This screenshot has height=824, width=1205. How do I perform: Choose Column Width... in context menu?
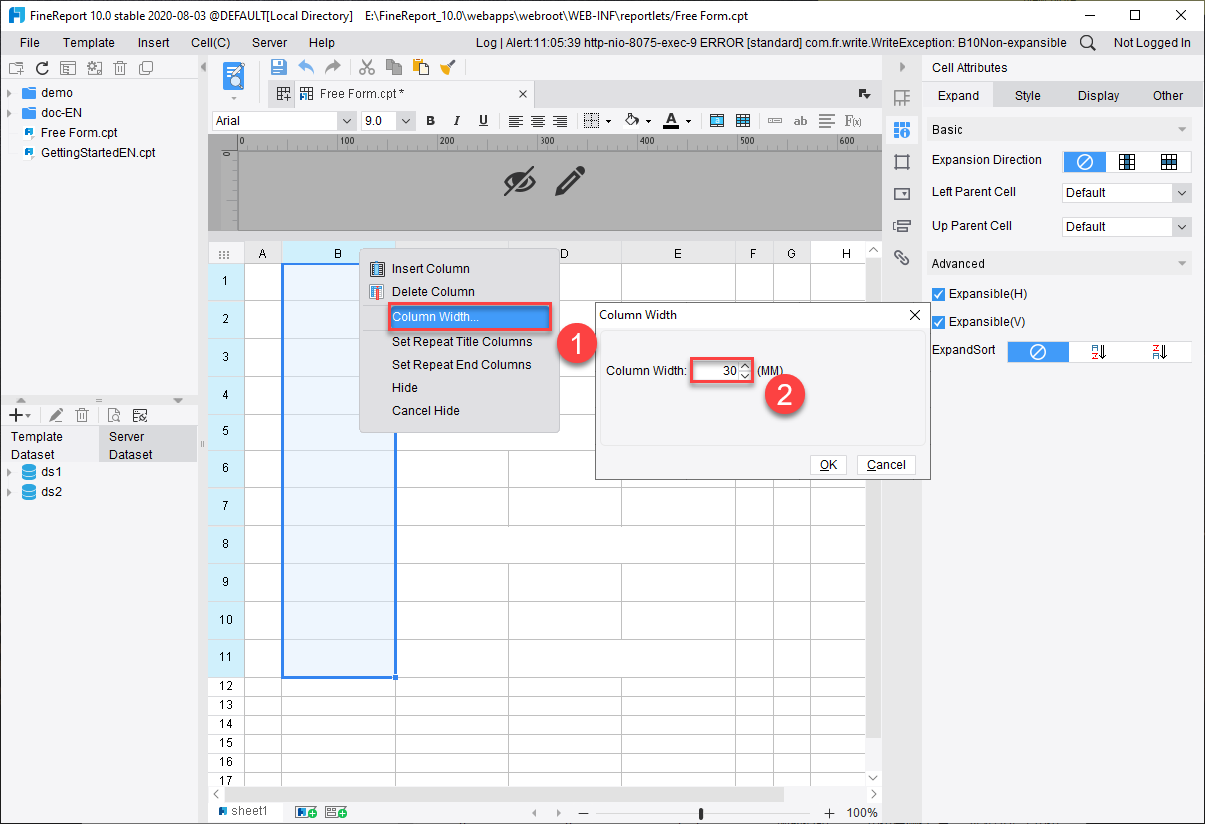click(x=469, y=318)
